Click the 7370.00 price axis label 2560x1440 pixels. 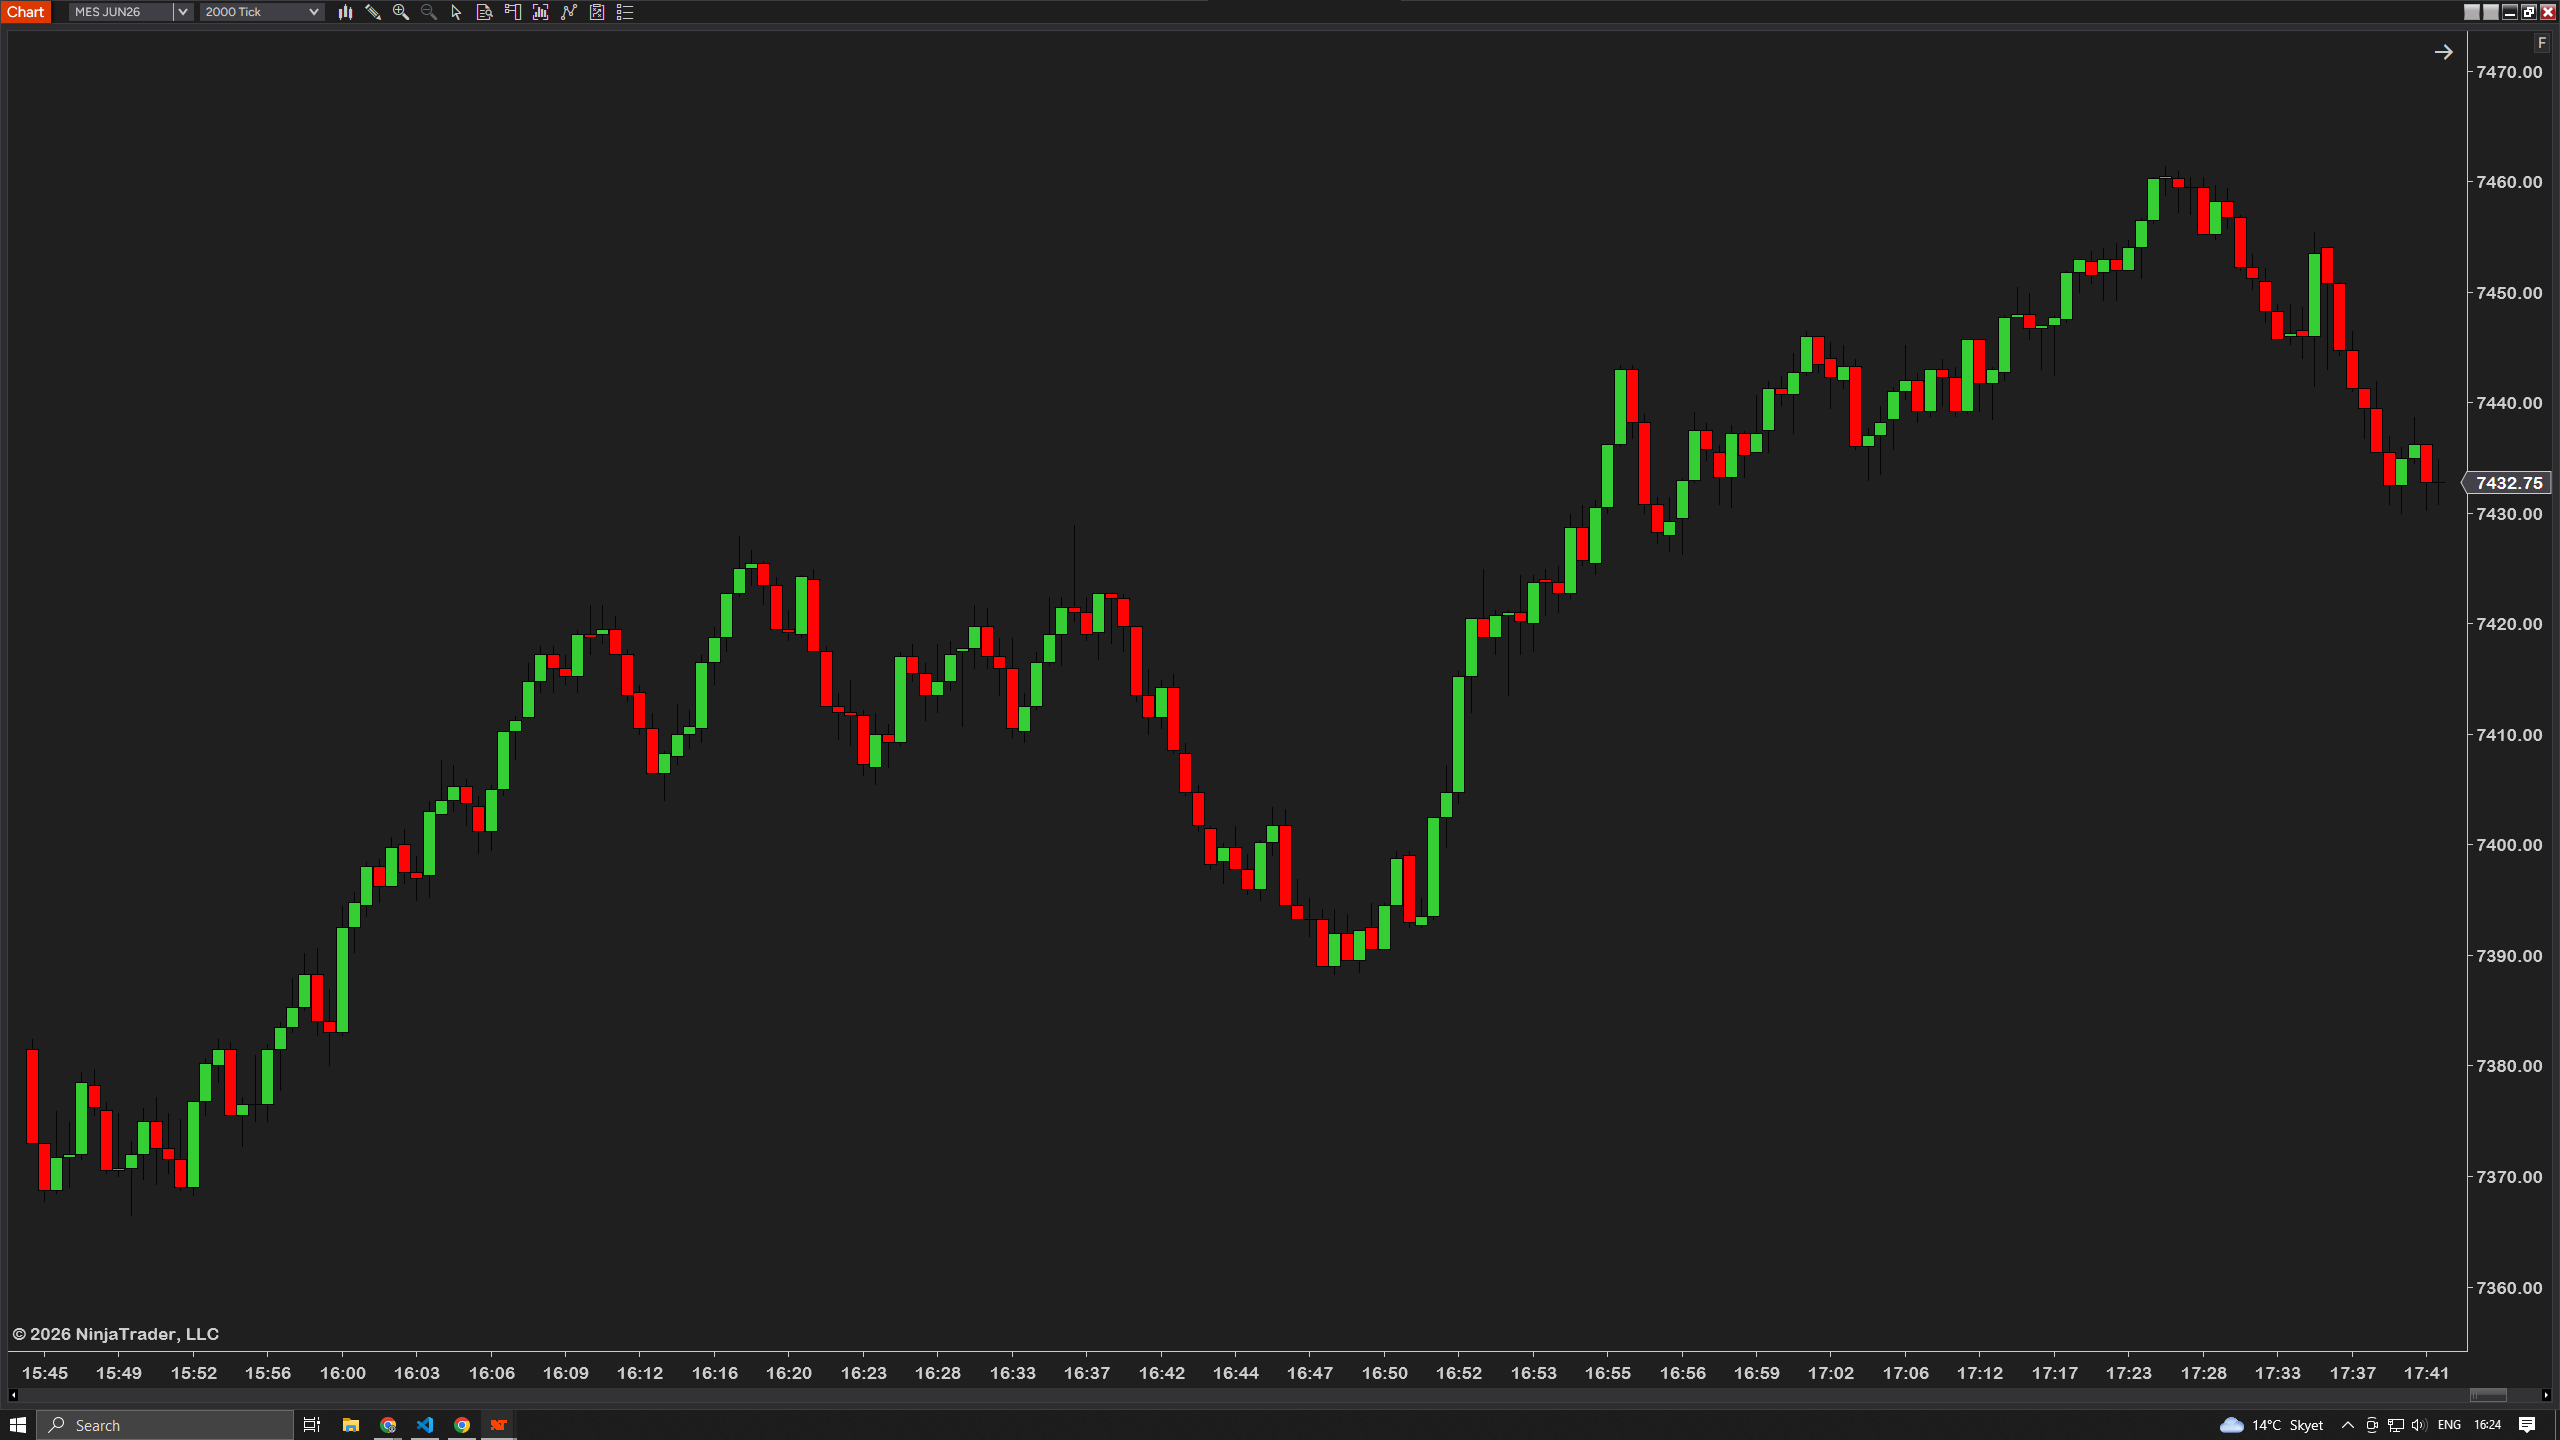tap(2508, 1177)
